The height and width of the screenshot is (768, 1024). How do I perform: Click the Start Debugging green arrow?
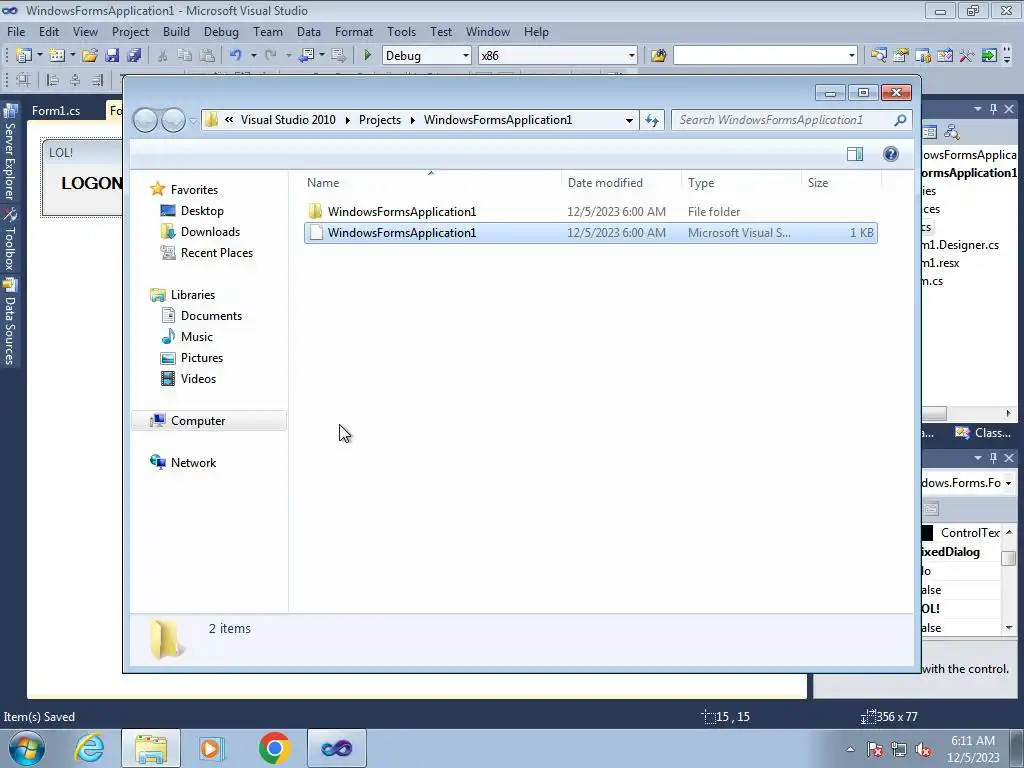click(367, 56)
